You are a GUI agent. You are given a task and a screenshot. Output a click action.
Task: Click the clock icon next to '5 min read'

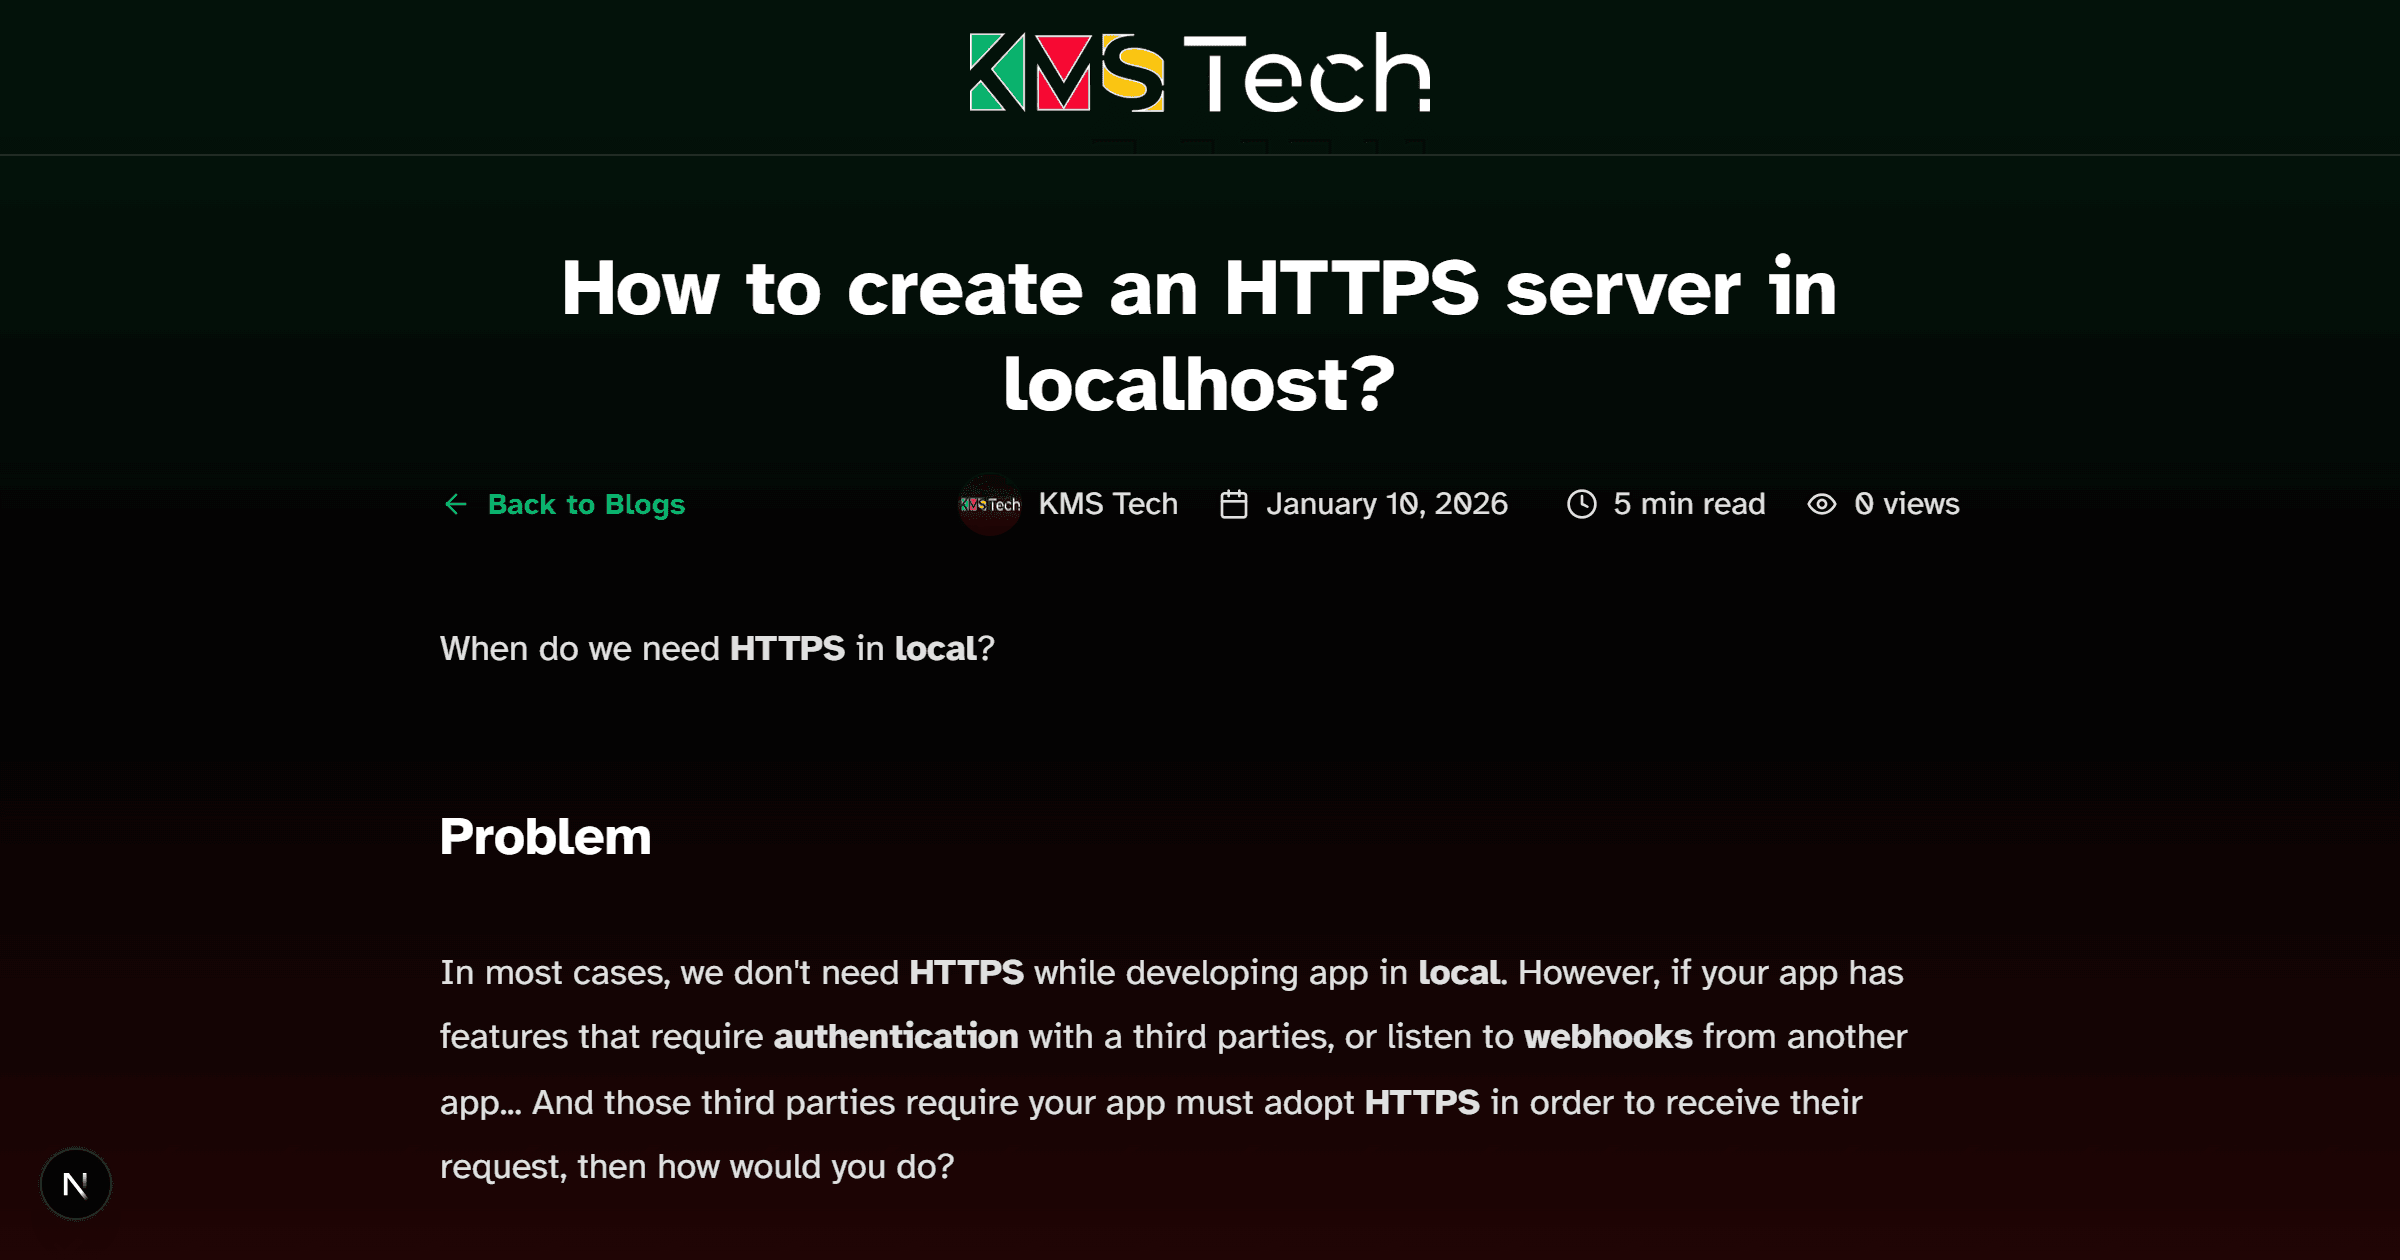(x=1581, y=504)
